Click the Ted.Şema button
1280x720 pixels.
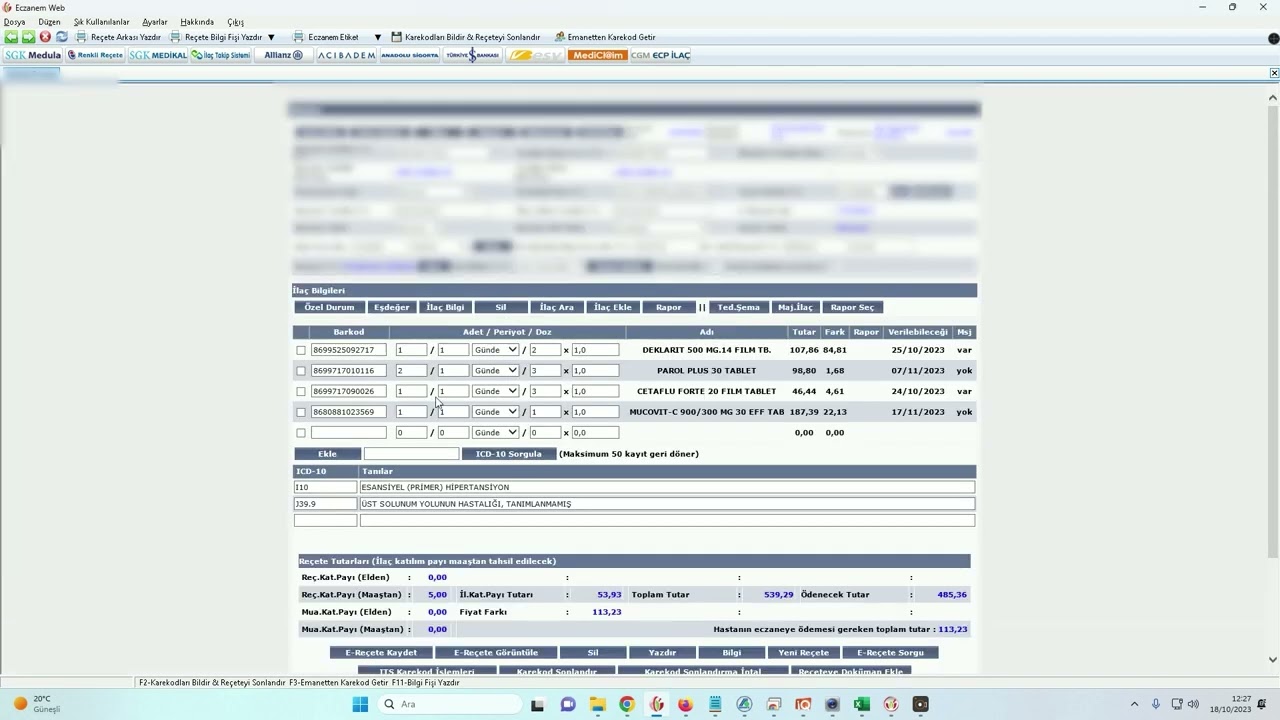(739, 307)
